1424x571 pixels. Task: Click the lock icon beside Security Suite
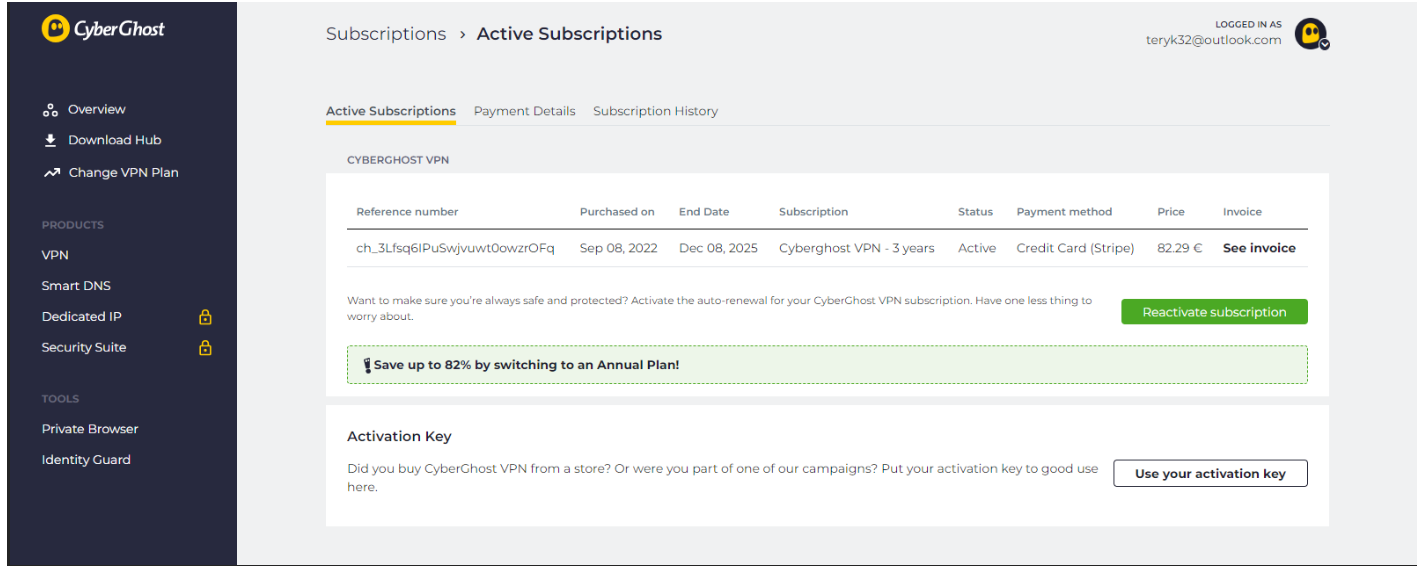(205, 348)
